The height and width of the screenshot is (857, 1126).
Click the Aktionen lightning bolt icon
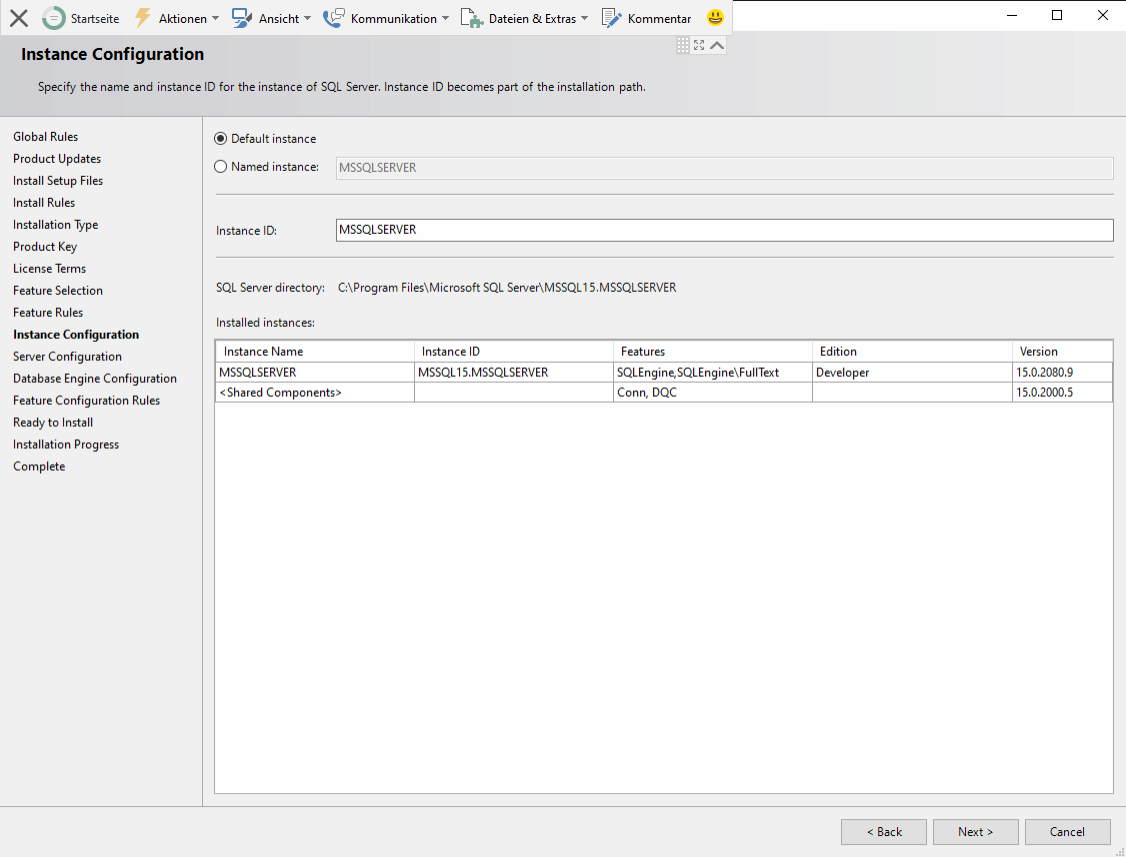[143, 18]
